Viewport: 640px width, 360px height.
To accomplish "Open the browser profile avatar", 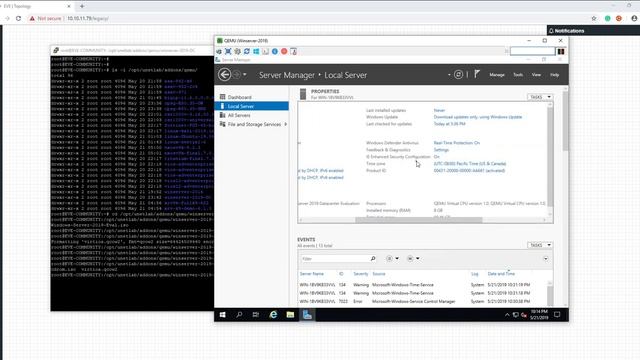I will tap(634, 18).
